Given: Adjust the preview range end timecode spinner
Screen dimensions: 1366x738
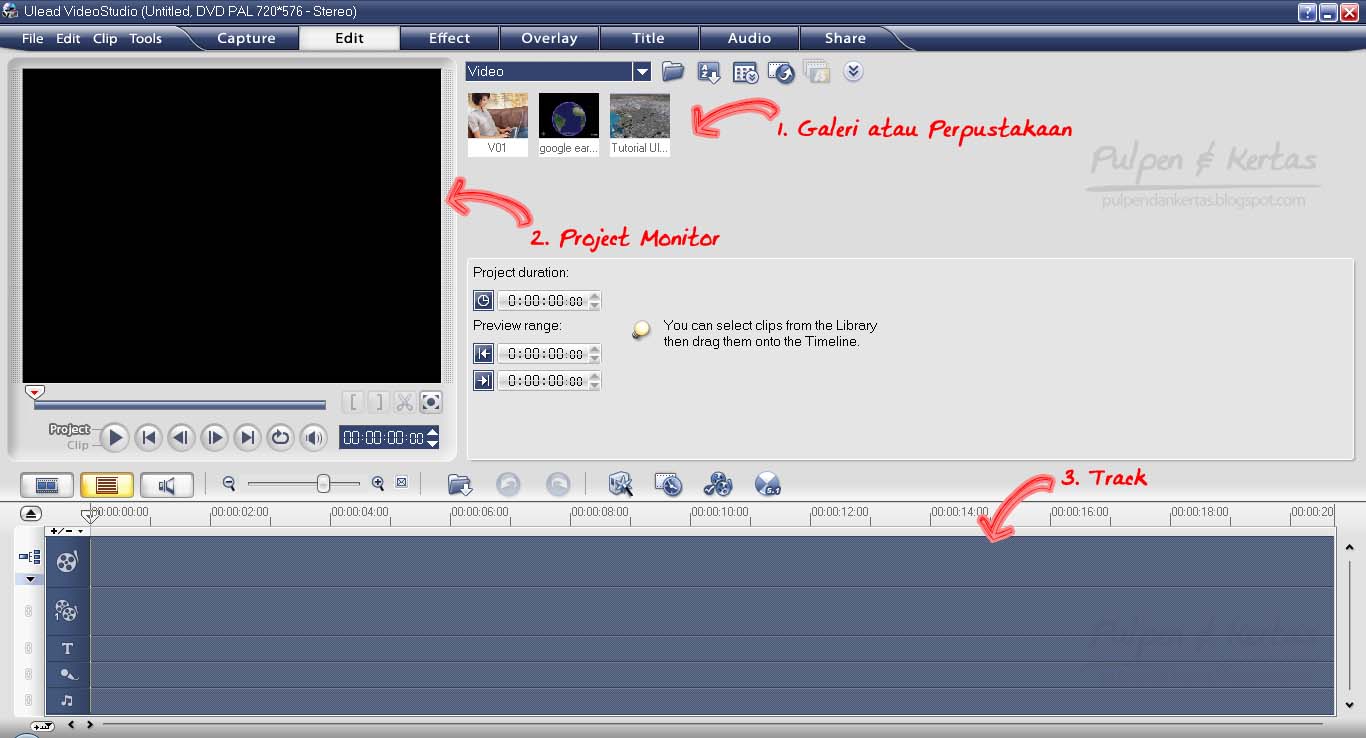Looking at the screenshot, I should (595, 380).
